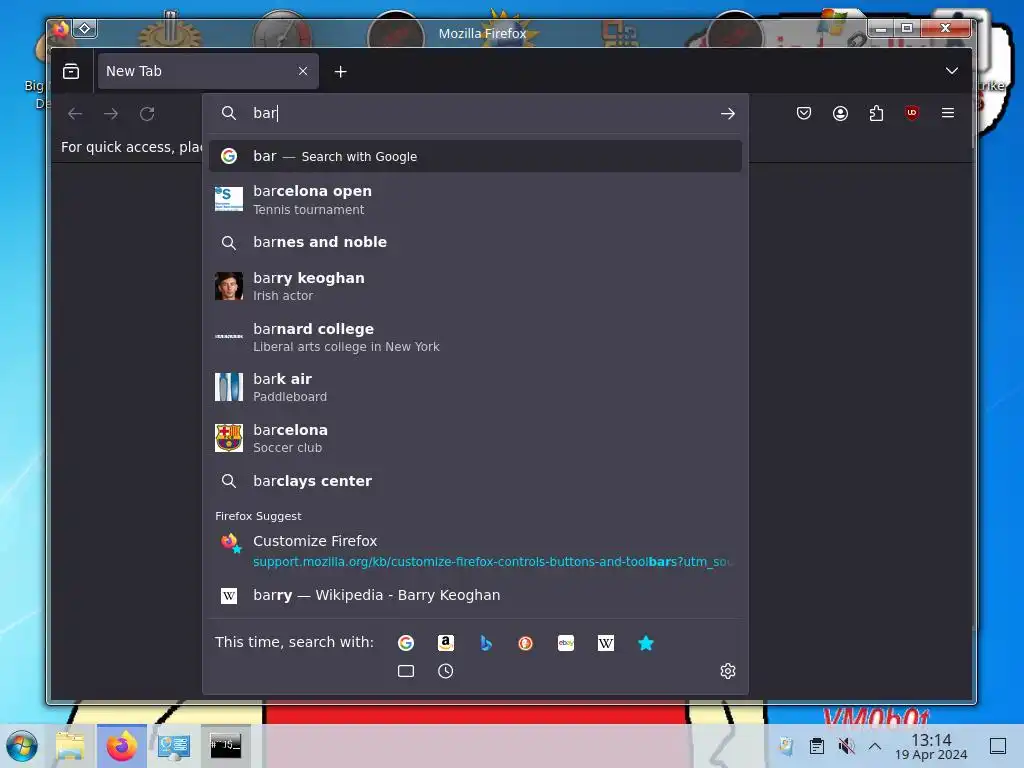Open Firefox View icon left of the tab
Screen dimensions: 1024x768
tap(71, 71)
